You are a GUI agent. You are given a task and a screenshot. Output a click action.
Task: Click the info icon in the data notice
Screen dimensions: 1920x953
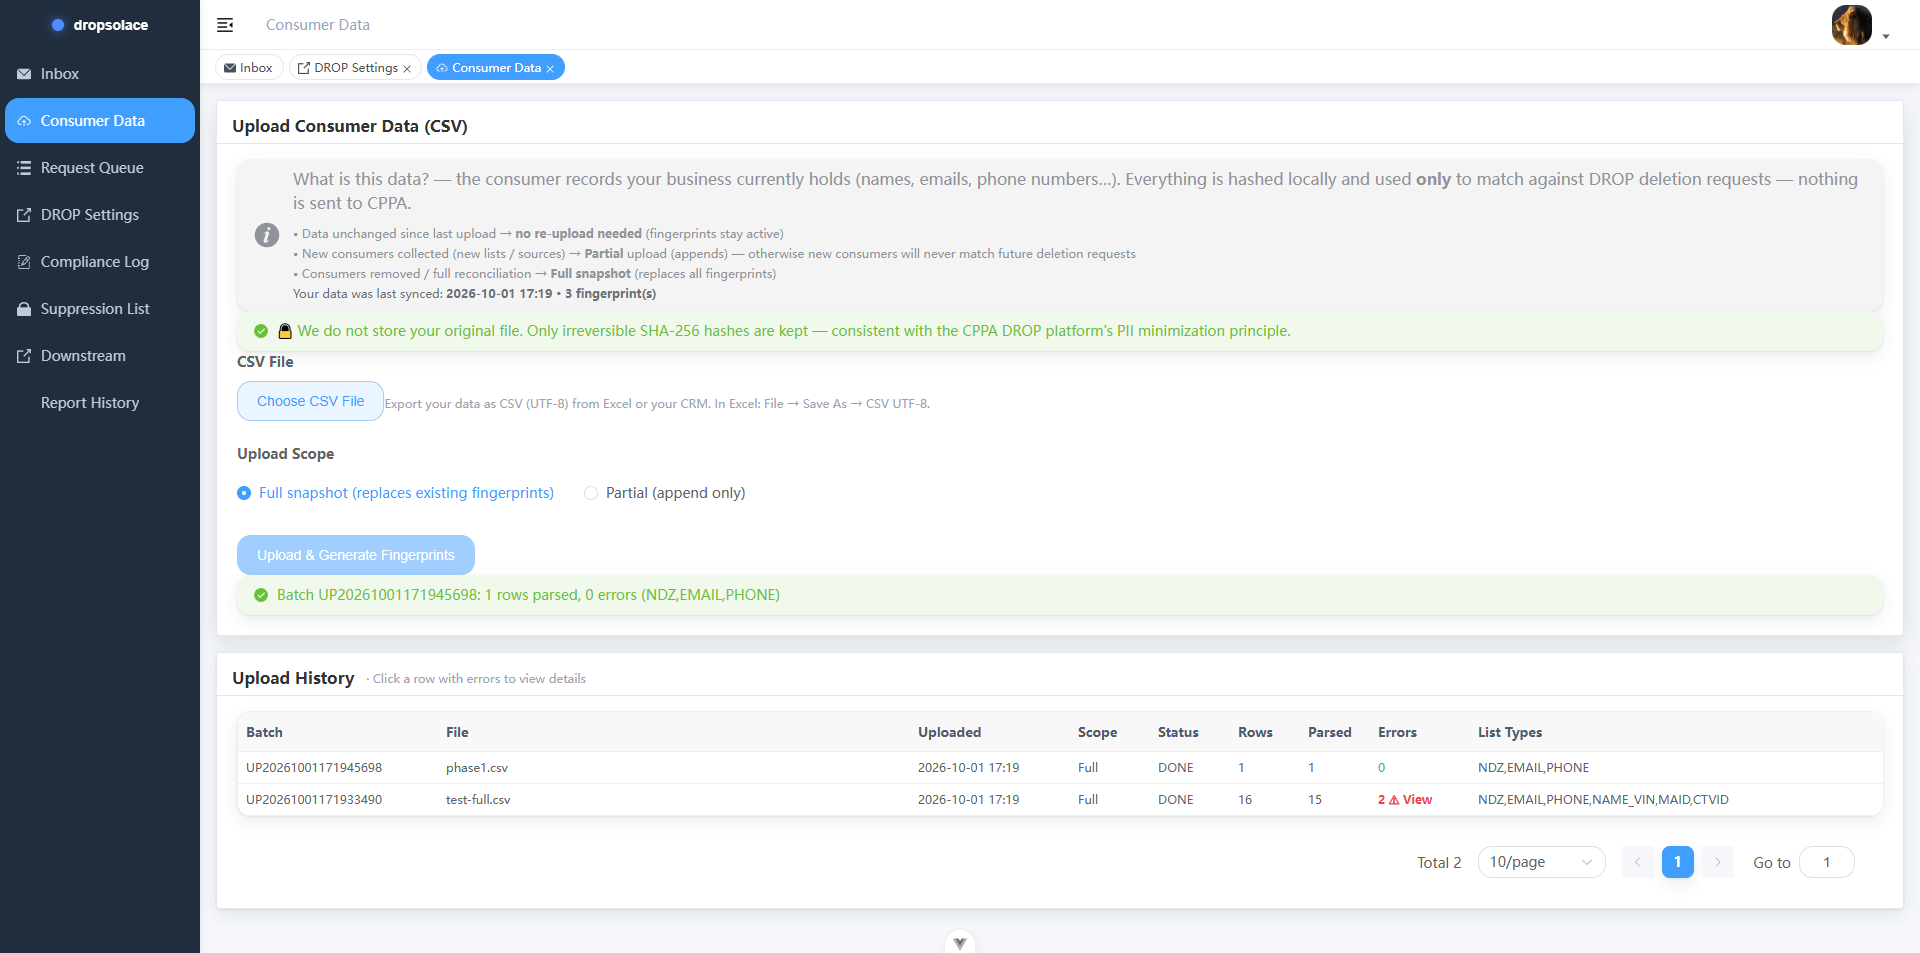(x=267, y=235)
